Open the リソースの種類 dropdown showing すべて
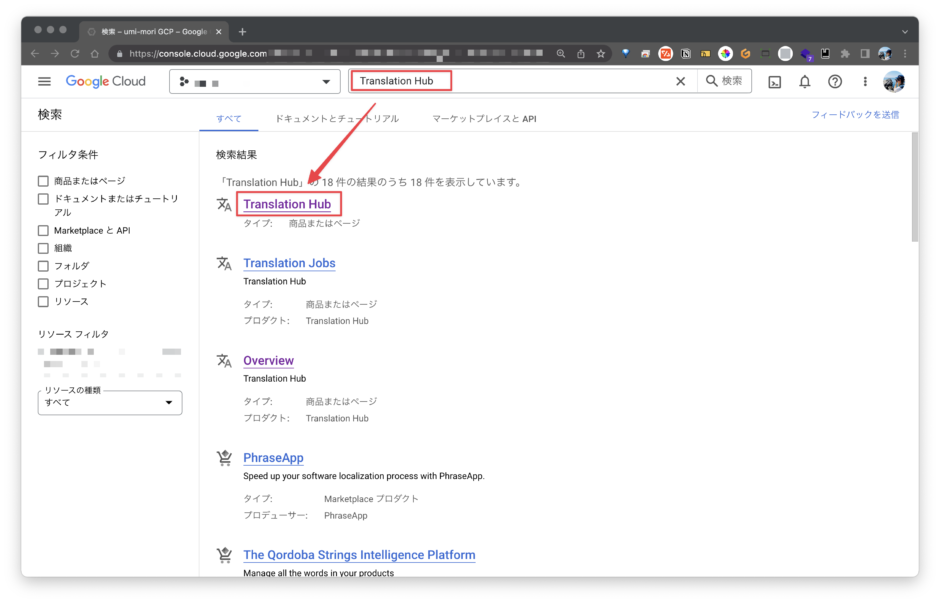Viewport: 940px width, 603px height. point(109,402)
